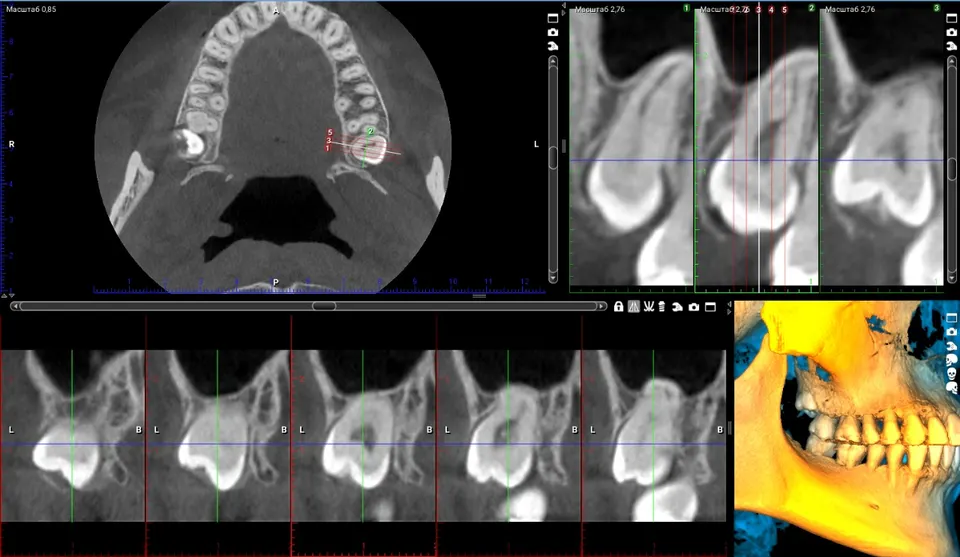Image resolution: width=960 pixels, height=557 pixels.
Task: Click the 'Масштаб 0,85' label in the axial view
Action: pos(31,9)
